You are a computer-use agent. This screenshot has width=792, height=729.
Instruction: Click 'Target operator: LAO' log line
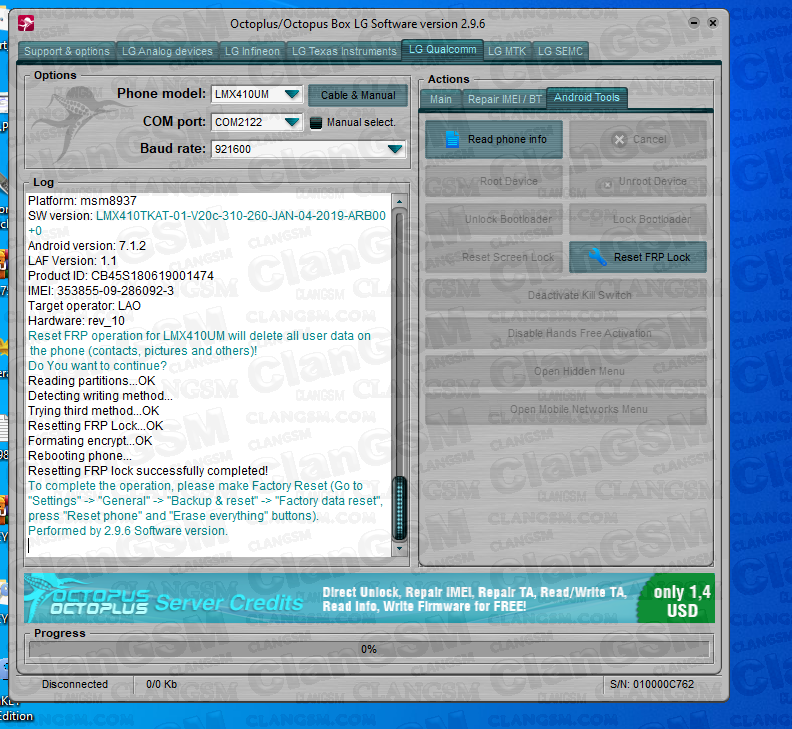click(x=84, y=306)
